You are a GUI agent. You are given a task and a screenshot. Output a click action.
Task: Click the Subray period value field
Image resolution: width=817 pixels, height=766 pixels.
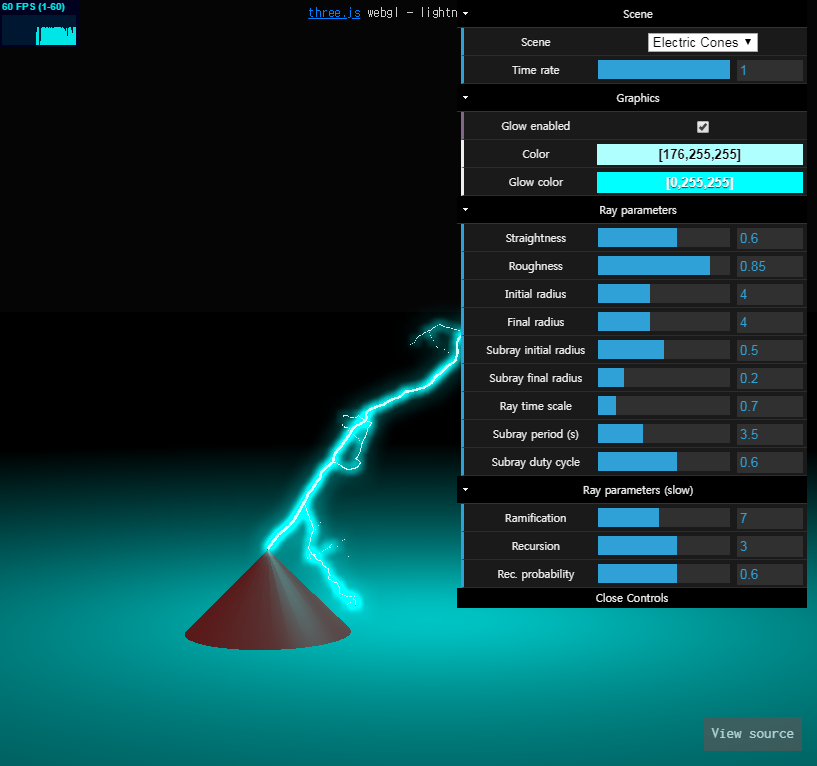769,434
